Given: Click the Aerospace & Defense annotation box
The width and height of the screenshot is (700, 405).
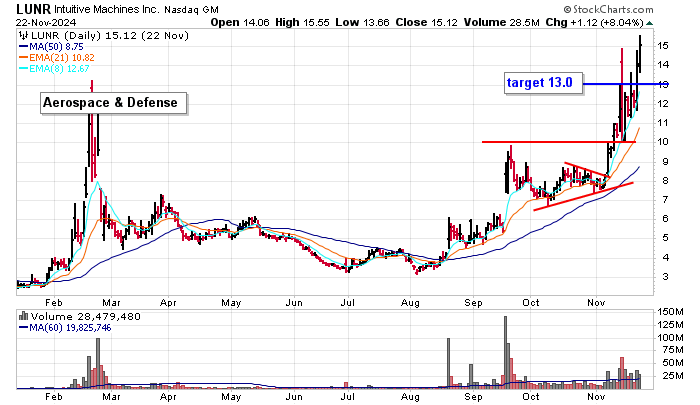Looking at the screenshot, I should 113,103.
